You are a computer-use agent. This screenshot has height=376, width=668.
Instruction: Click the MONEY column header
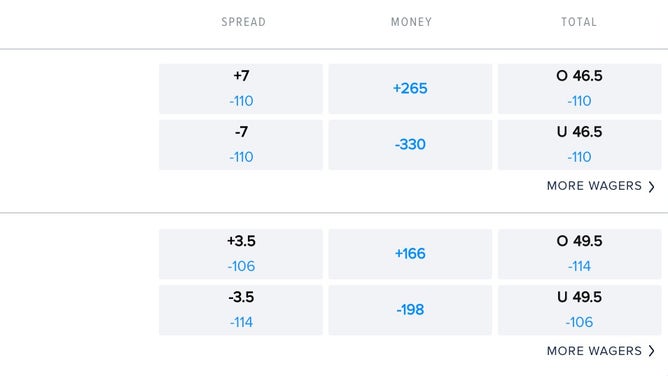click(x=412, y=22)
